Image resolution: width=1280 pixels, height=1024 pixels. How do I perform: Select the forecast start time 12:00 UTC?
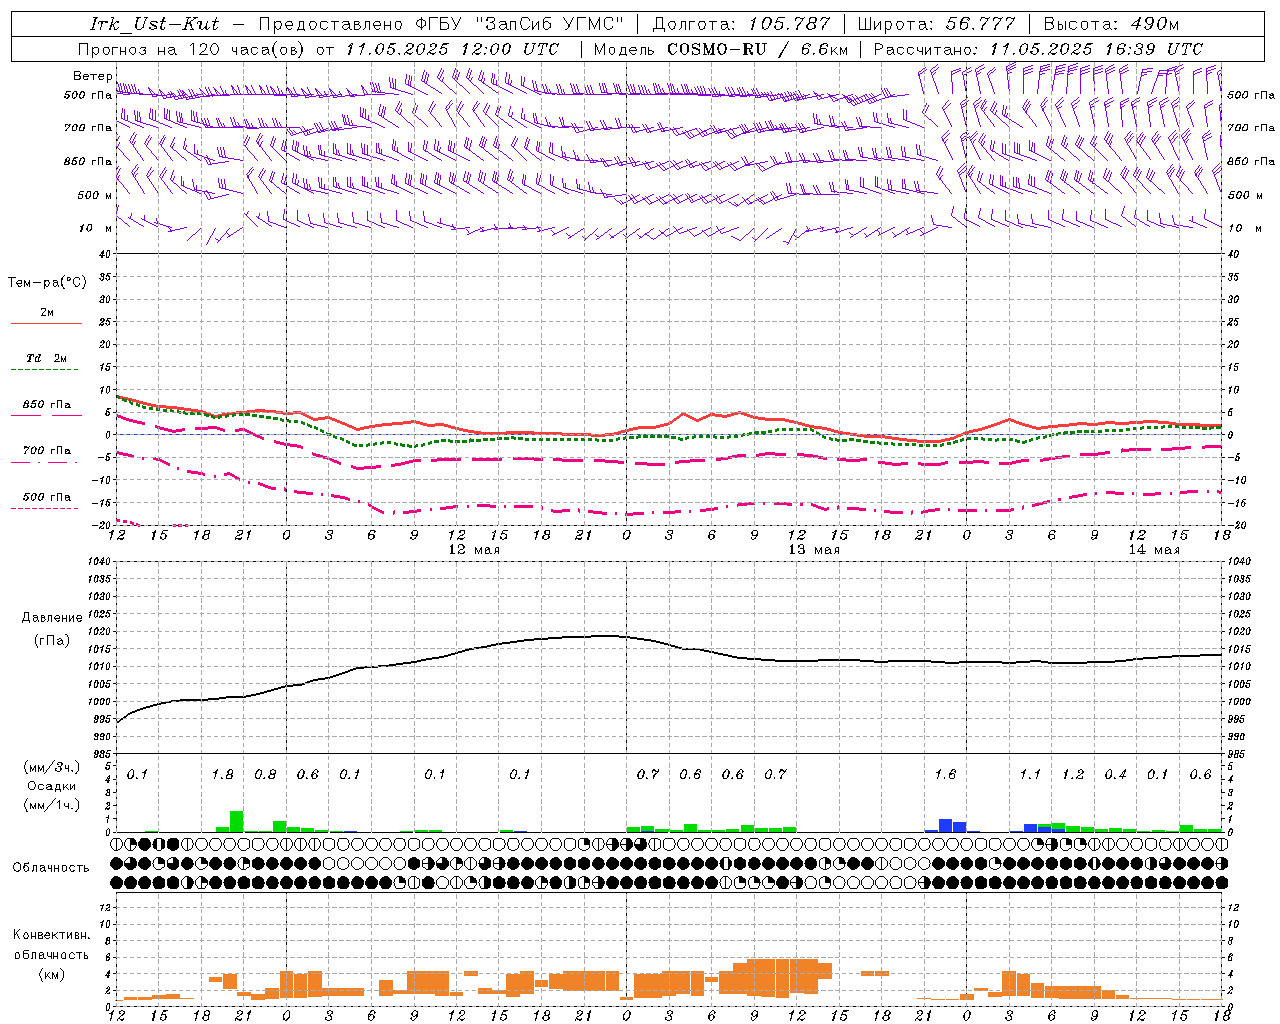point(510,49)
